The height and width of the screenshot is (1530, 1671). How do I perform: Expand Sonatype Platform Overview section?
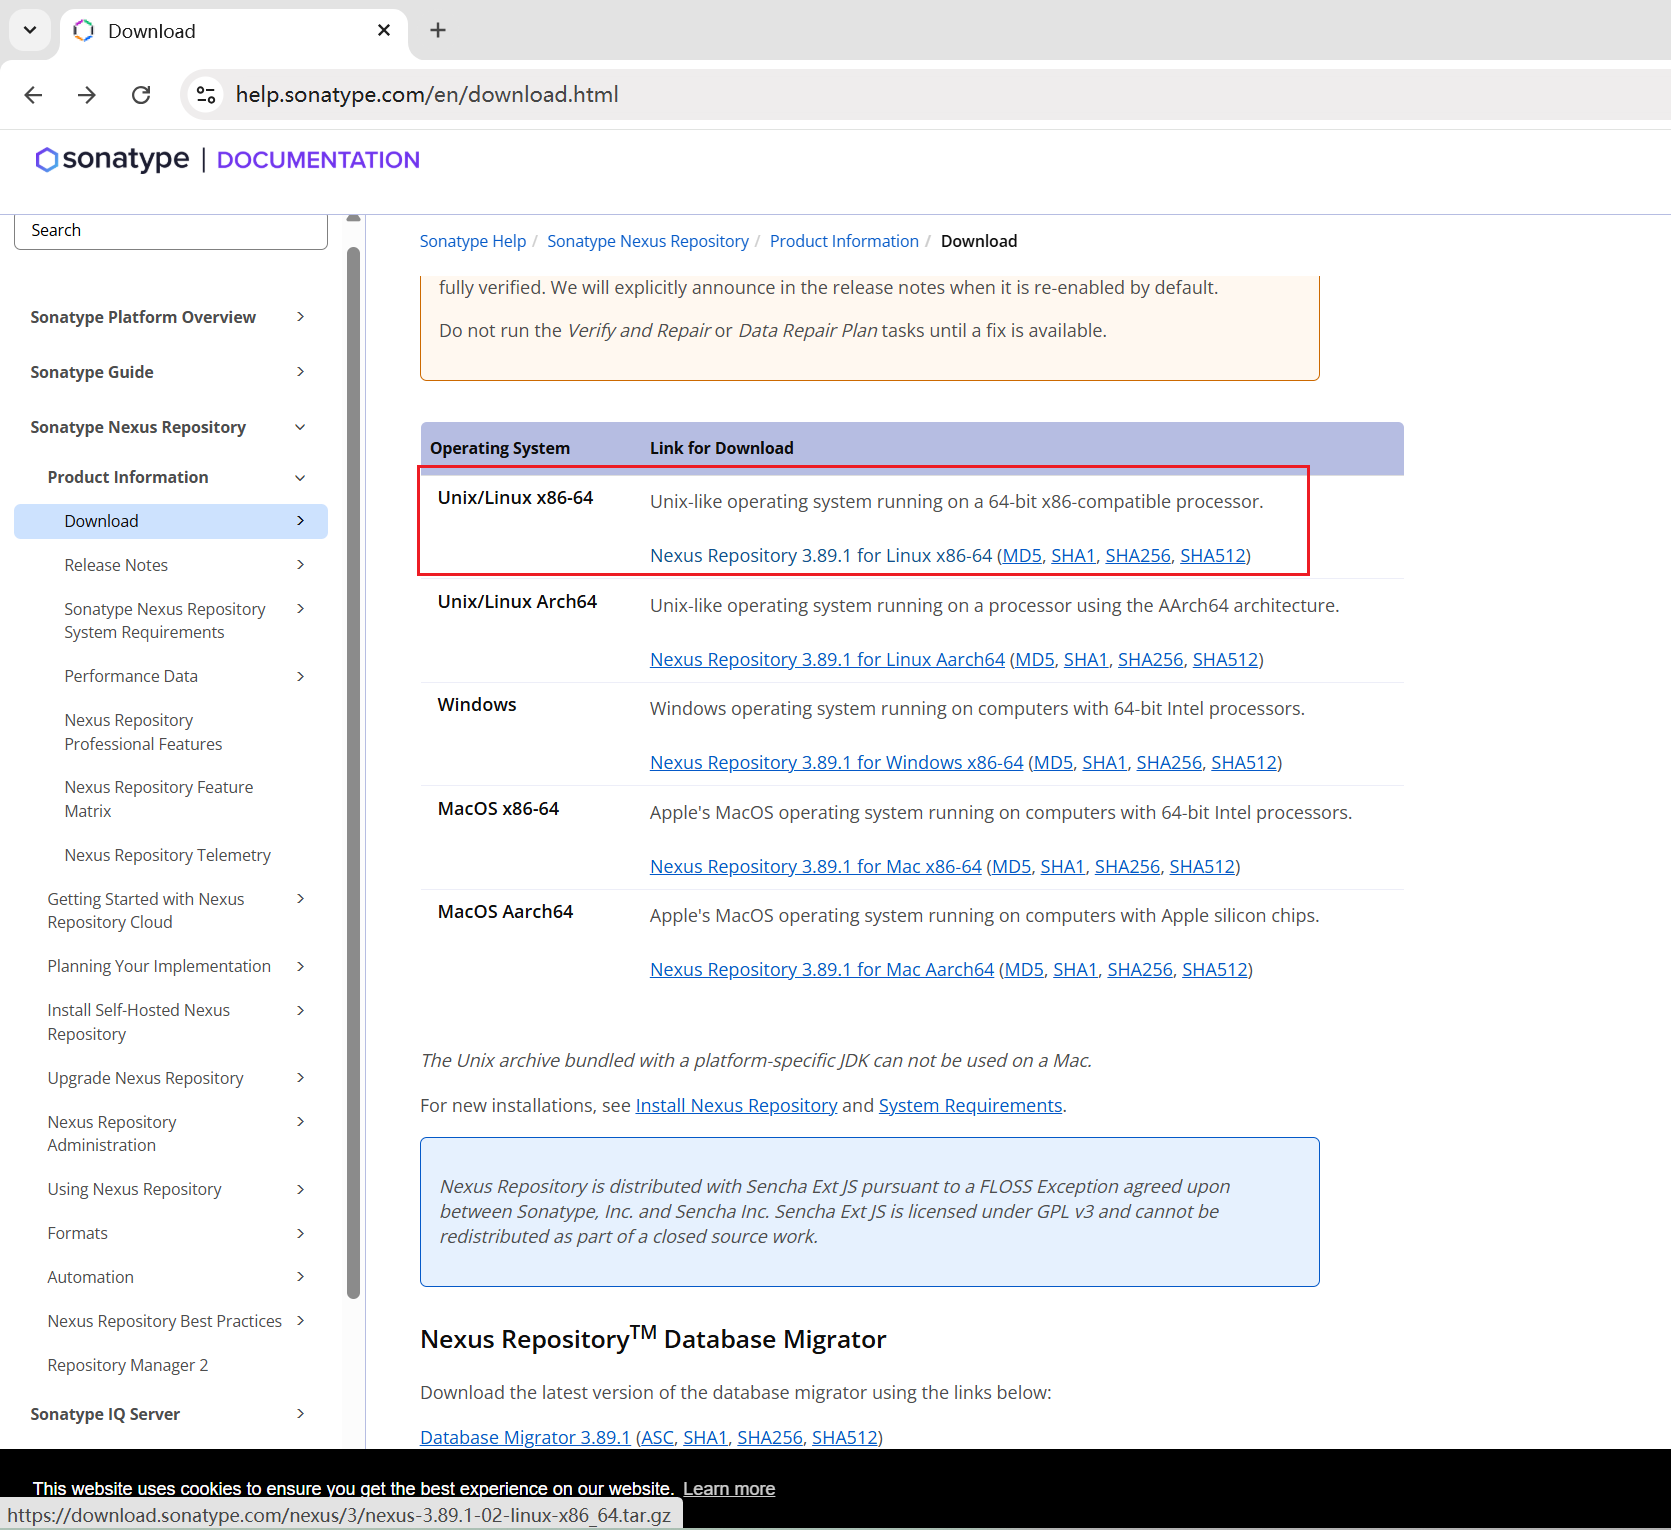[300, 317]
